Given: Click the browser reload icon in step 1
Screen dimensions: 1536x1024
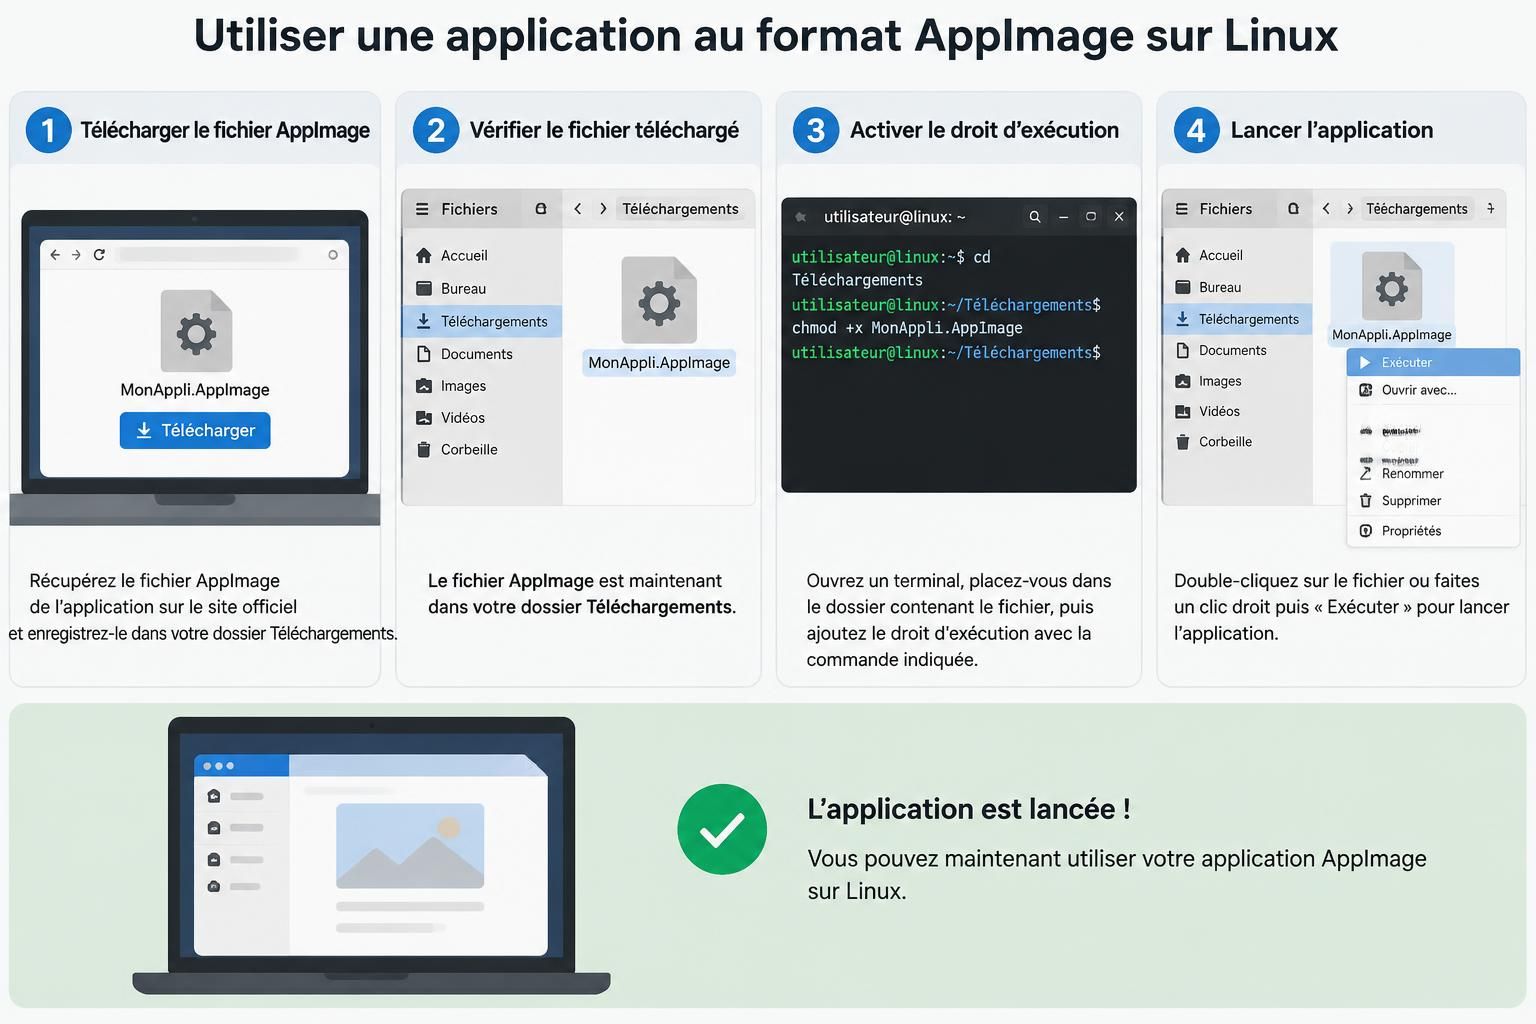Looking at the screenshot, I should coord(99,255).
